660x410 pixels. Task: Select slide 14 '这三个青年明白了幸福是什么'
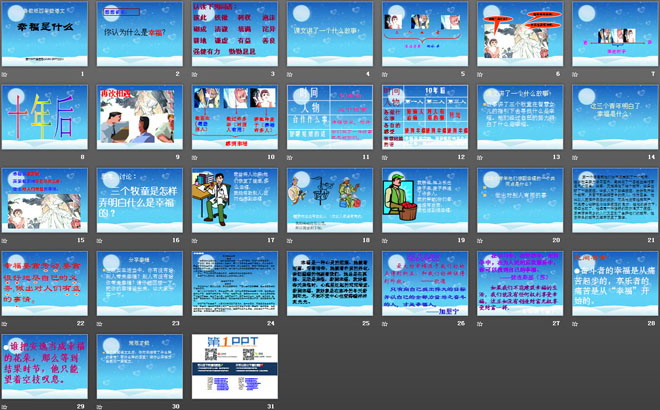[615, 117]
